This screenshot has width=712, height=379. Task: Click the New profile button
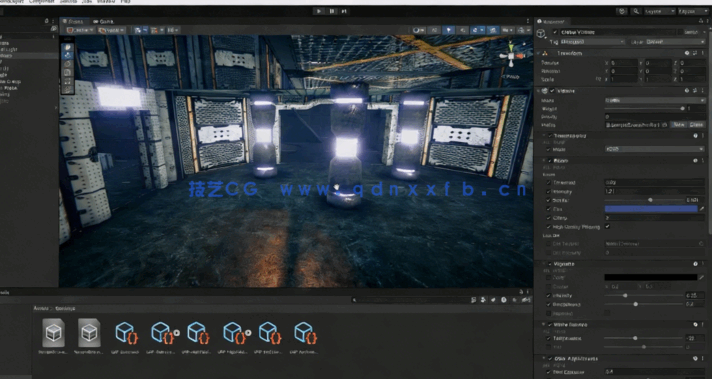[678, 124]
